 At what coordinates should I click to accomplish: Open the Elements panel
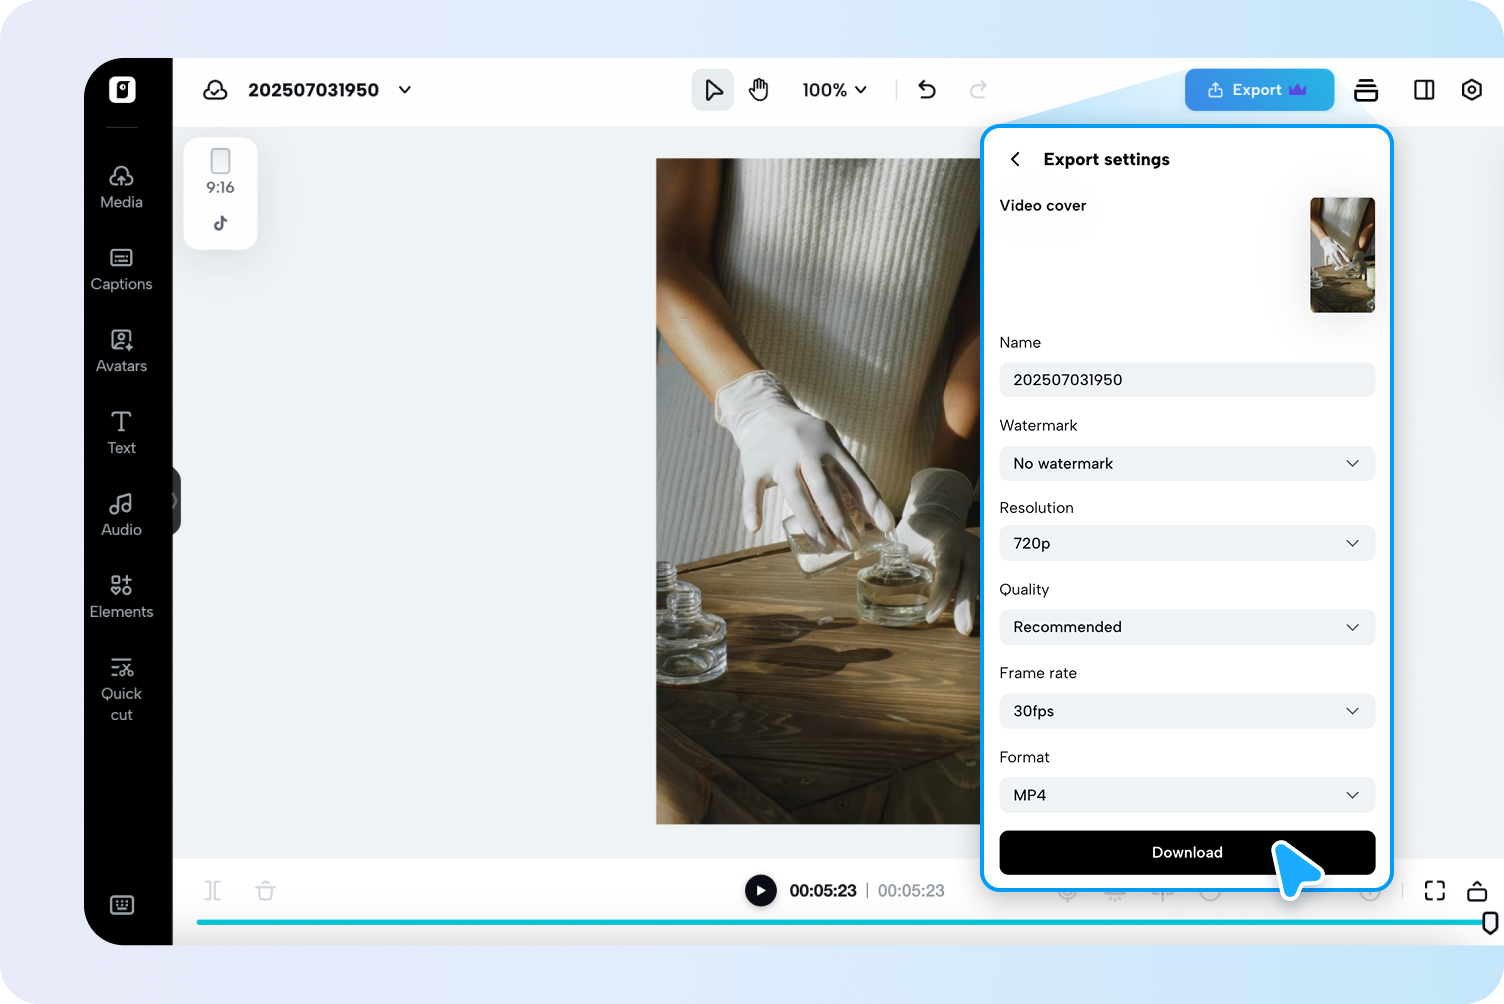pos(121,598)
